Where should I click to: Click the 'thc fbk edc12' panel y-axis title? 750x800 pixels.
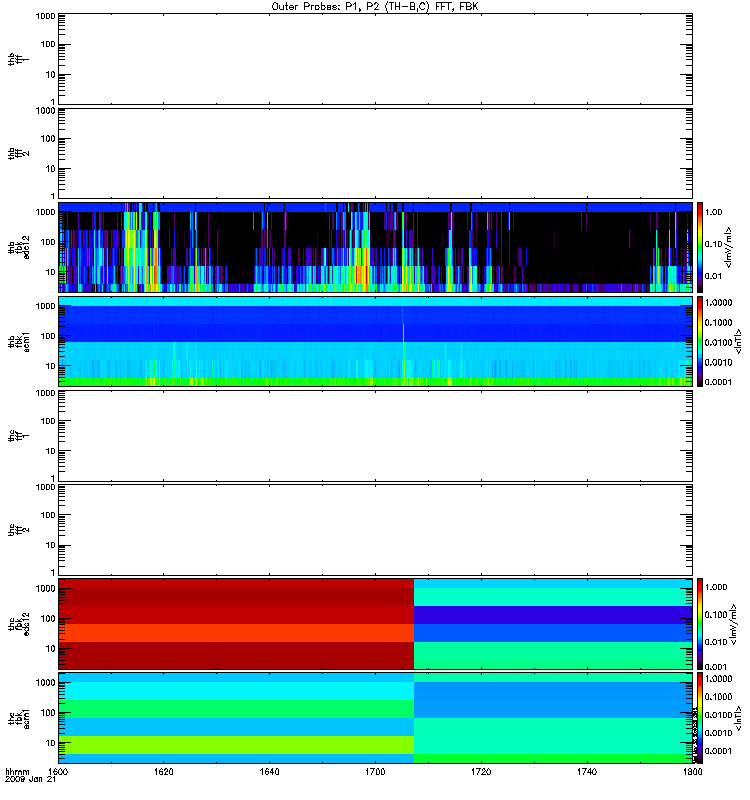pyautogui.click(x=19, y=623)
